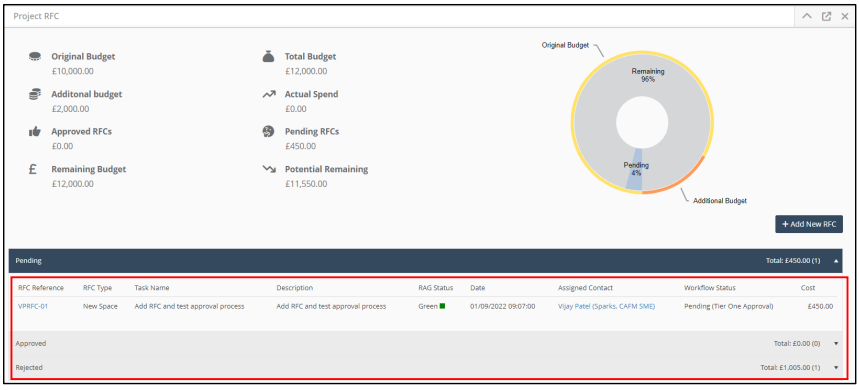The image size is (859, 390).
Task: Click the Pending 4% chart slice
Action: (x=635, y=169)
